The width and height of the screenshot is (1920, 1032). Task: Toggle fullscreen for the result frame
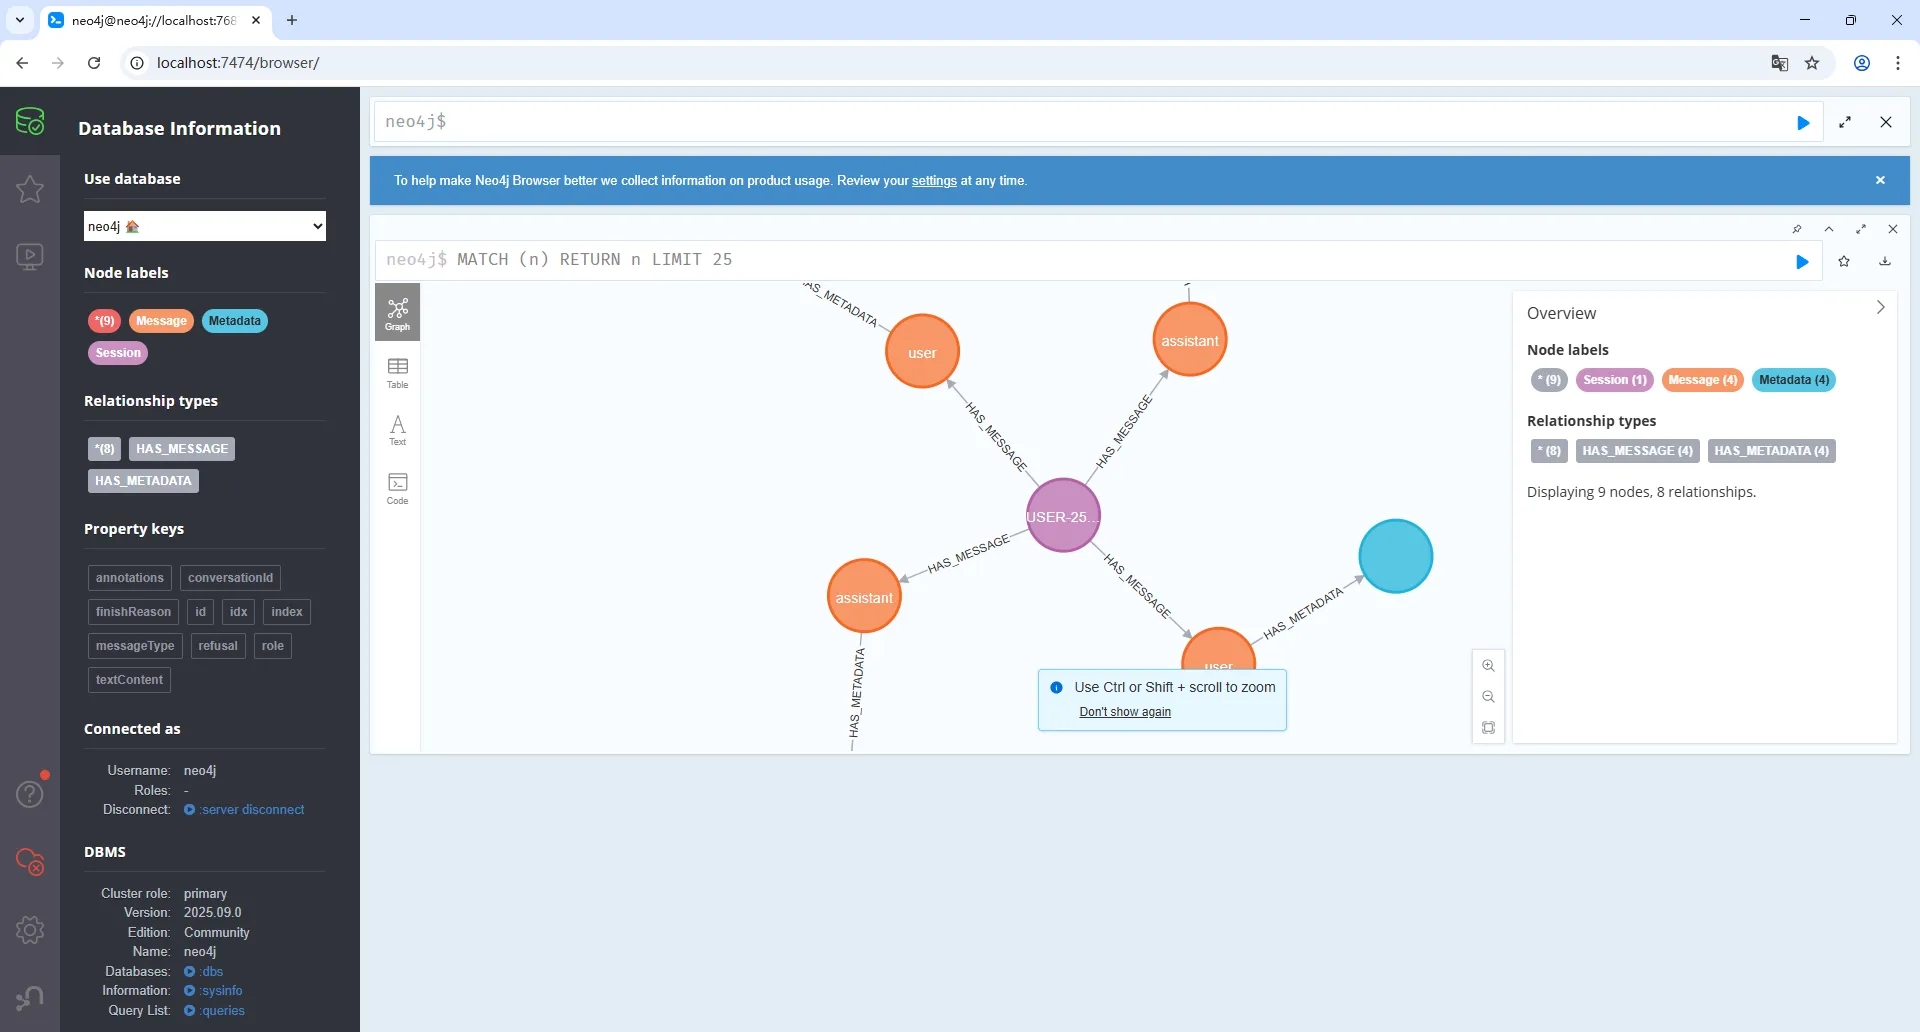point(1861,229)
